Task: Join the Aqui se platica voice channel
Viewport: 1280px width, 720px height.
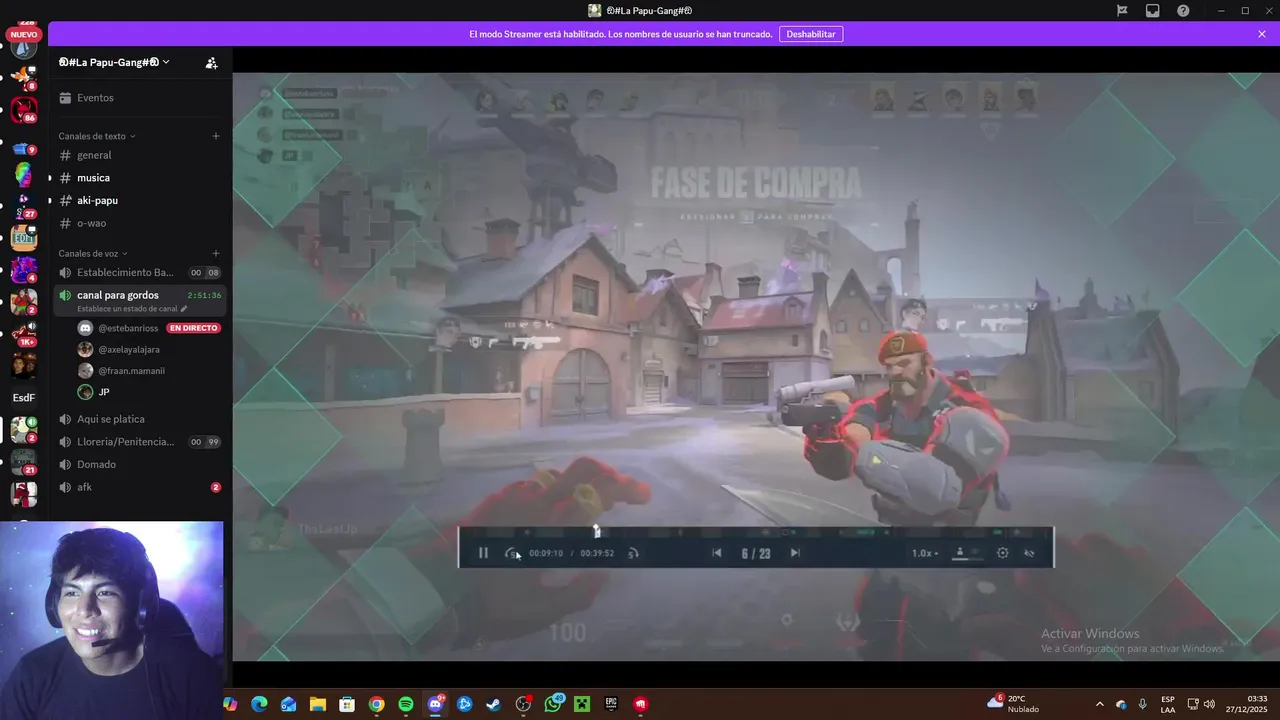Action: click(x=140, y=419)
